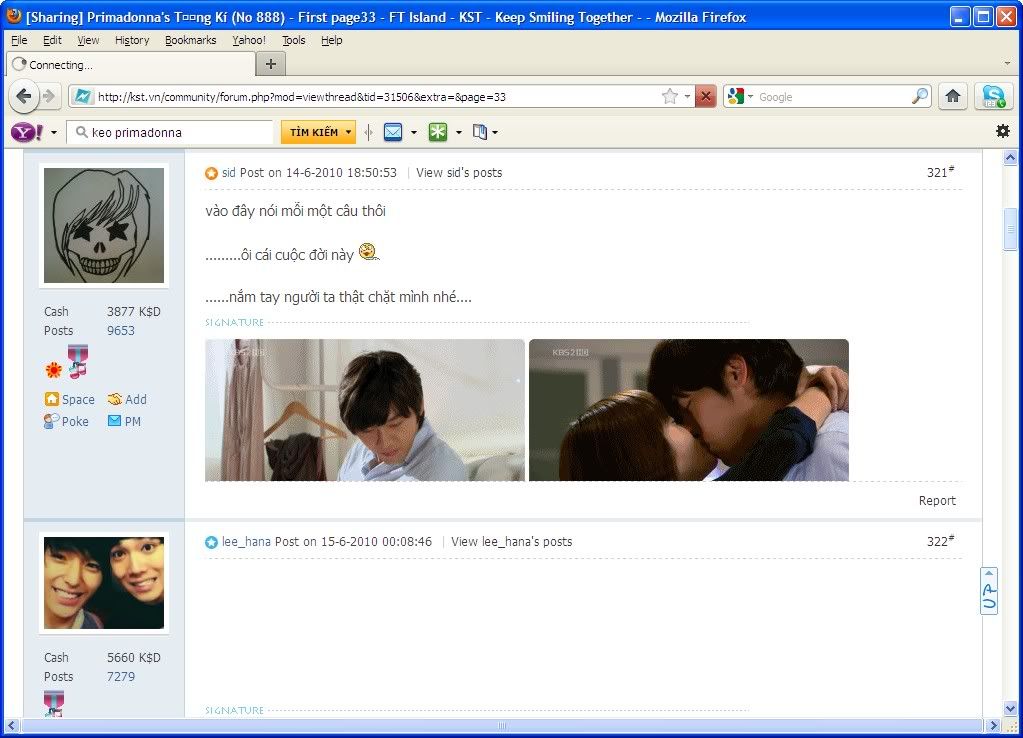This screenshot has width=1023, height=738.
Task: Click lee_hana's avatar photo
Action: 104,583
